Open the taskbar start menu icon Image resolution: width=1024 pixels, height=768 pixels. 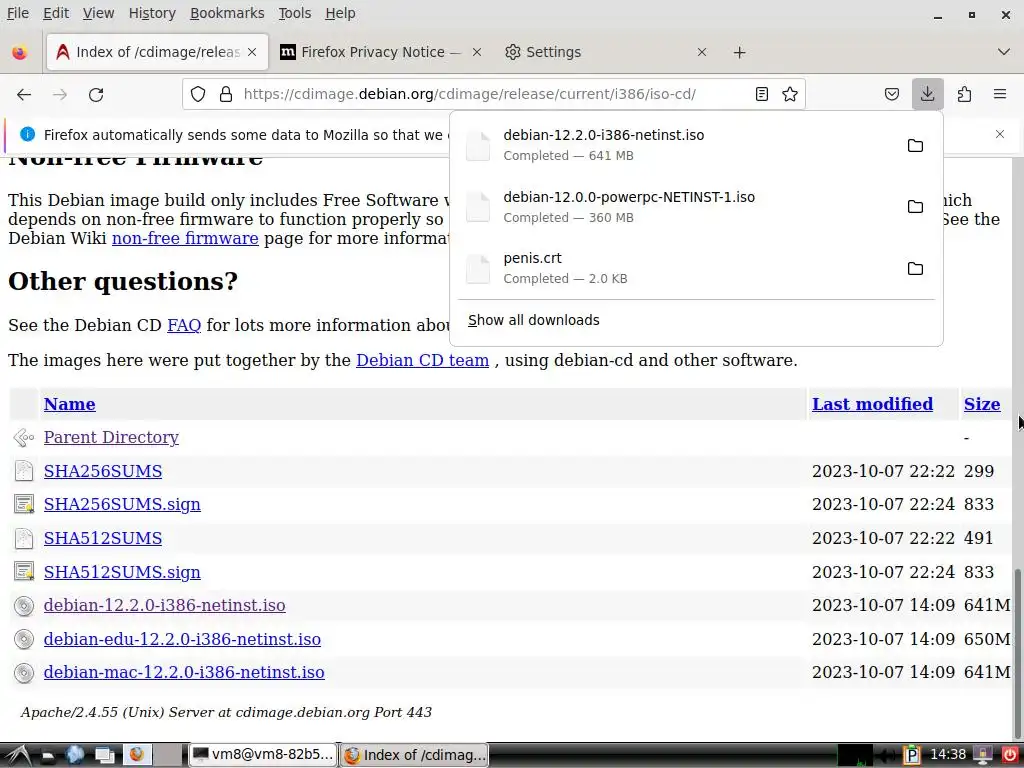pyautogui.click(x=17, y=755)
